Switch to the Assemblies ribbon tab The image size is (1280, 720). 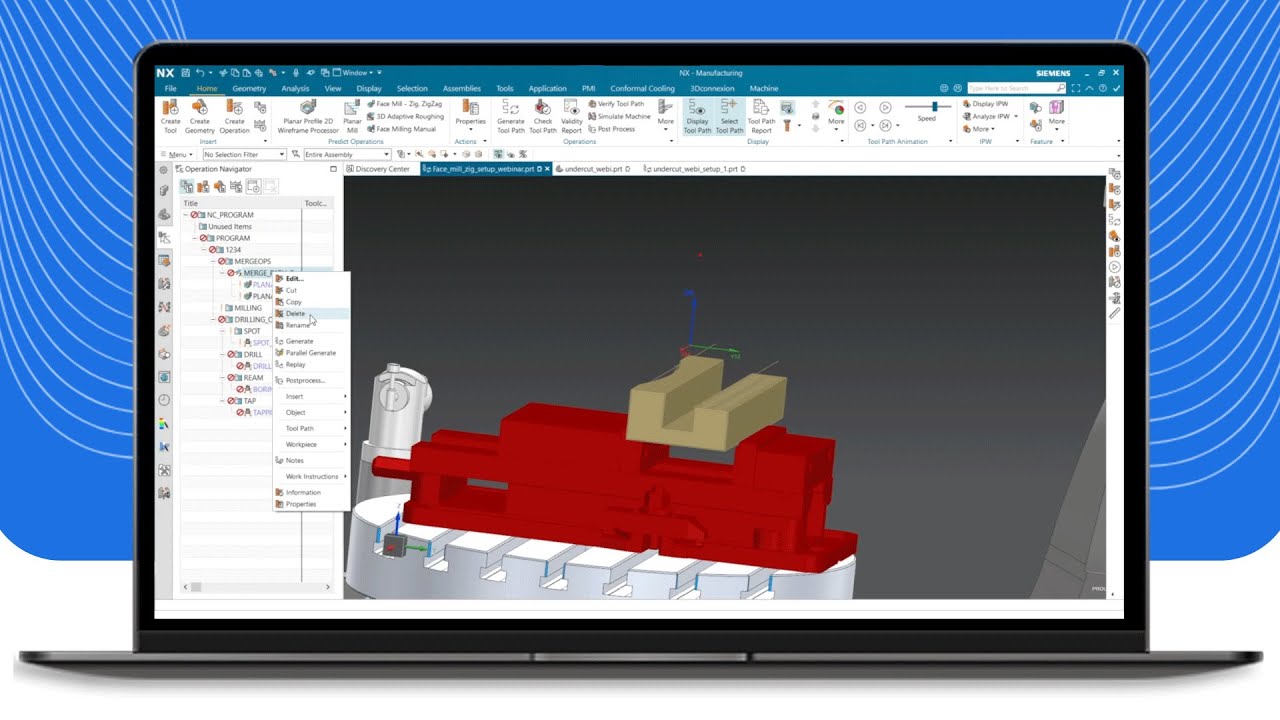pos(462,88)
